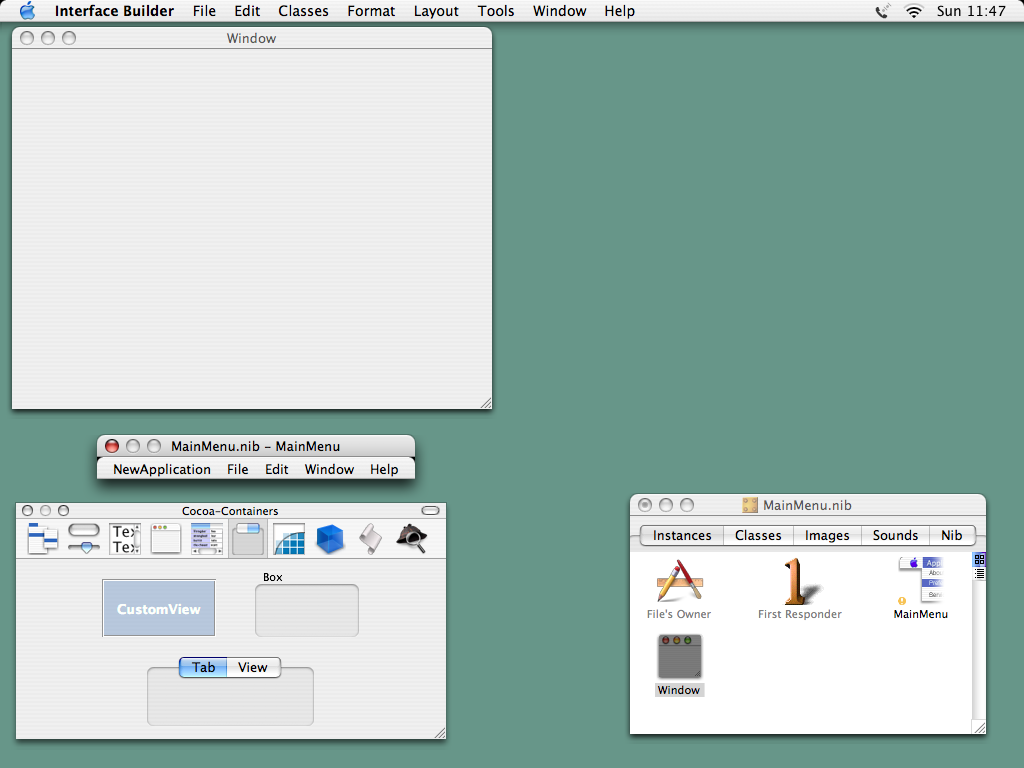The image size is (1024, 768).
Task: Select the Cocoa-Data table views palette
Action: tap(207, 539)
